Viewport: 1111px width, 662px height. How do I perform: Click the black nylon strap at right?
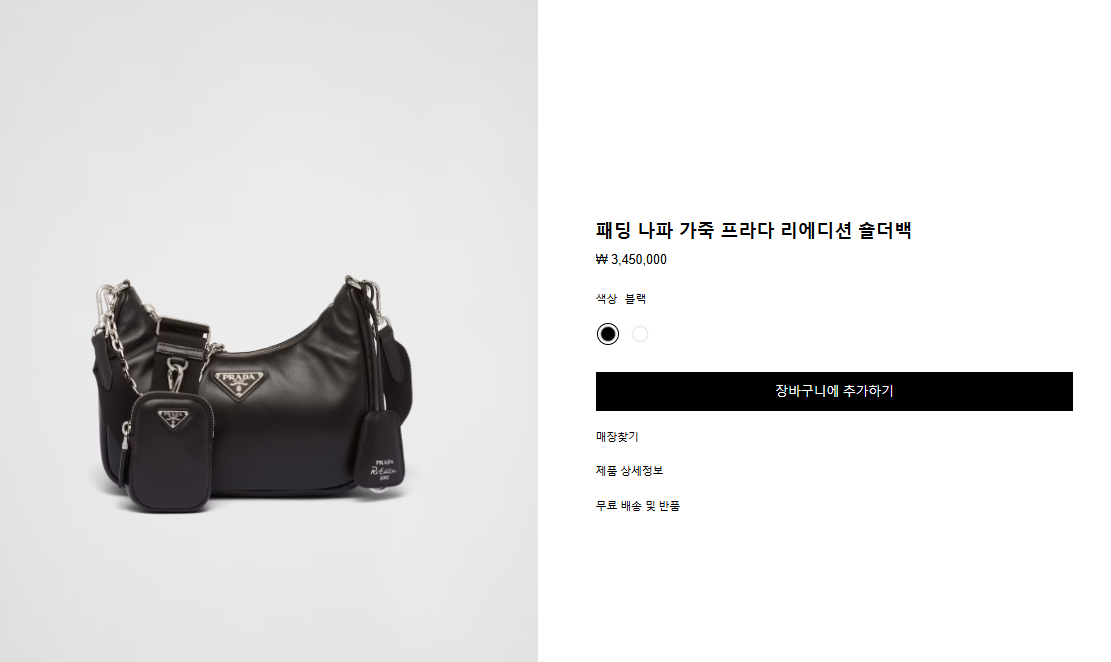[397, 376]
